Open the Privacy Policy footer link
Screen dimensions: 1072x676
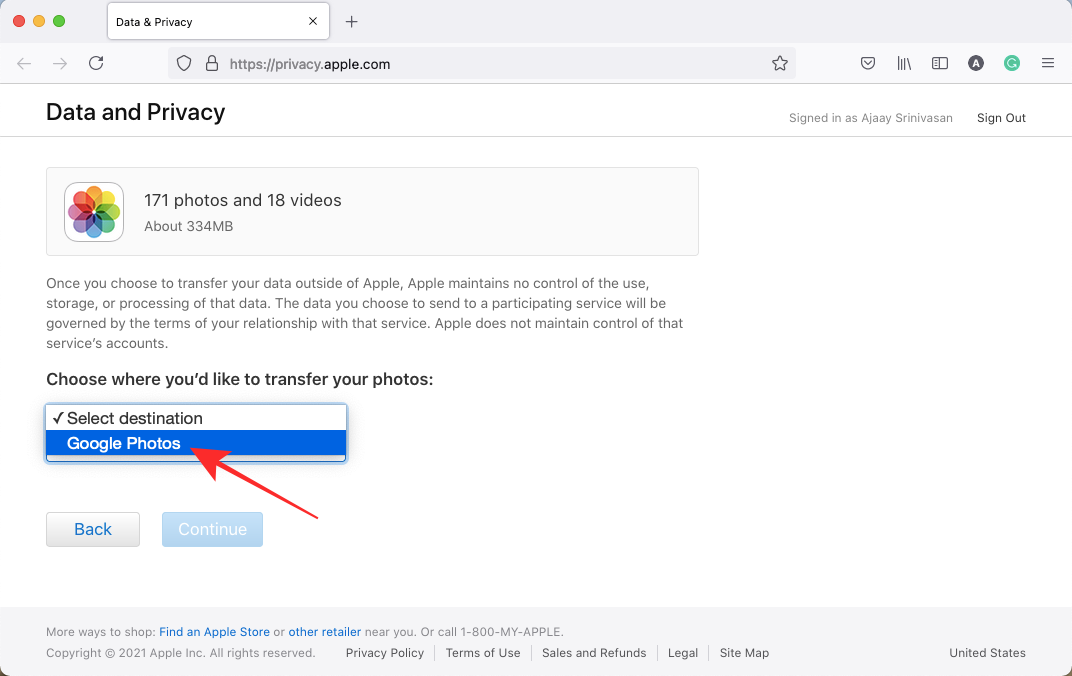coord(385,653)
